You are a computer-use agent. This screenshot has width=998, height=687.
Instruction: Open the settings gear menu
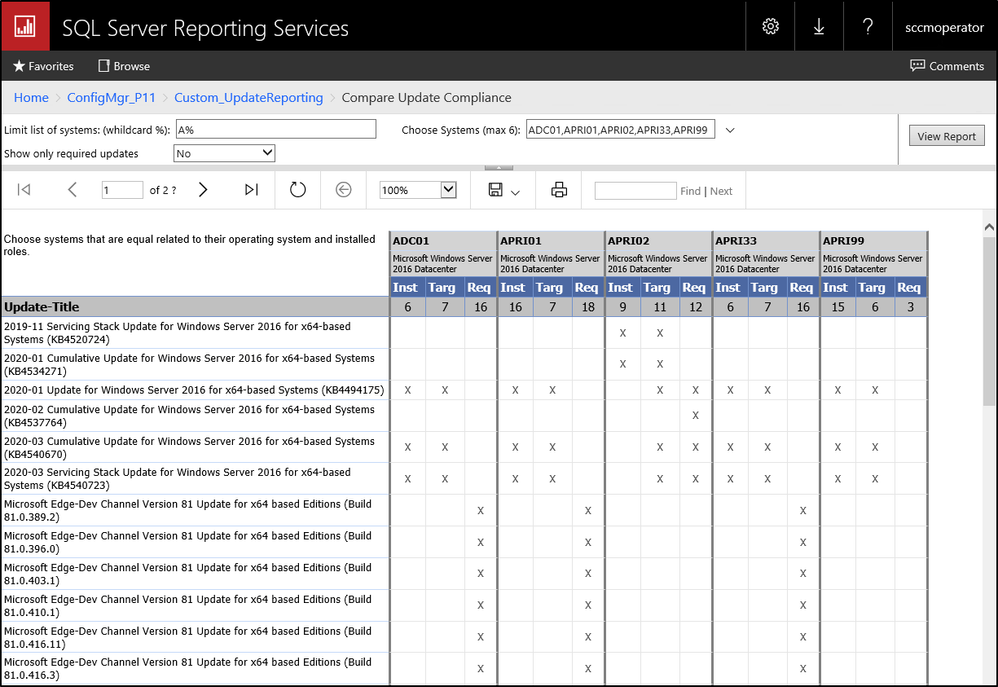(770, 27)
